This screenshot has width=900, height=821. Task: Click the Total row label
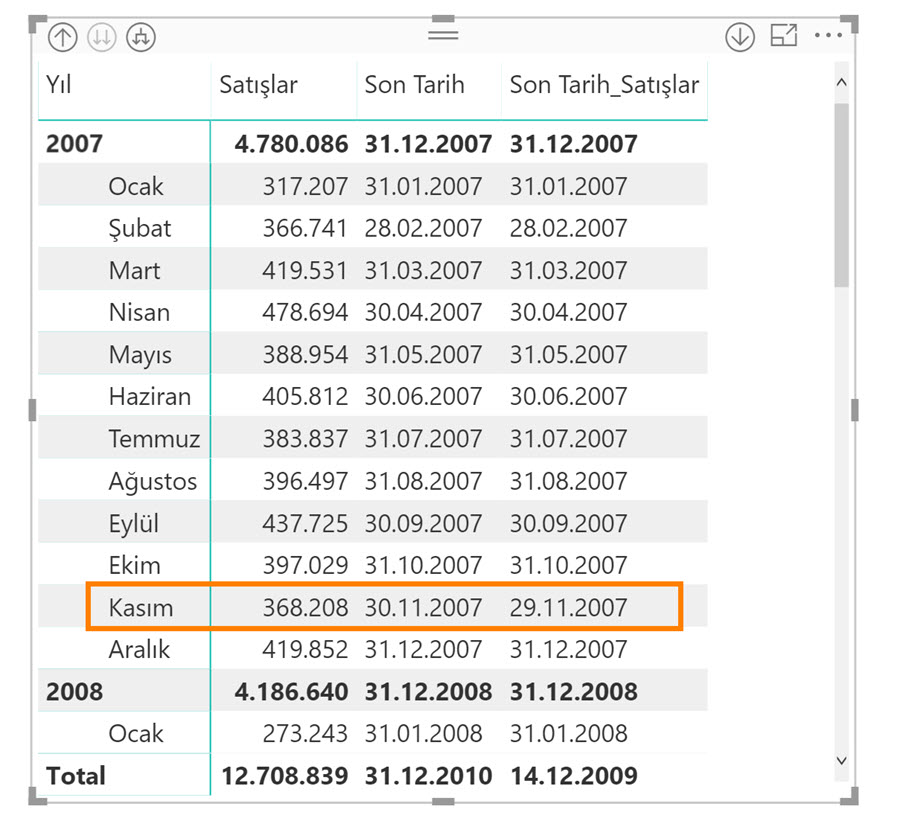click(x=76, y=776)
